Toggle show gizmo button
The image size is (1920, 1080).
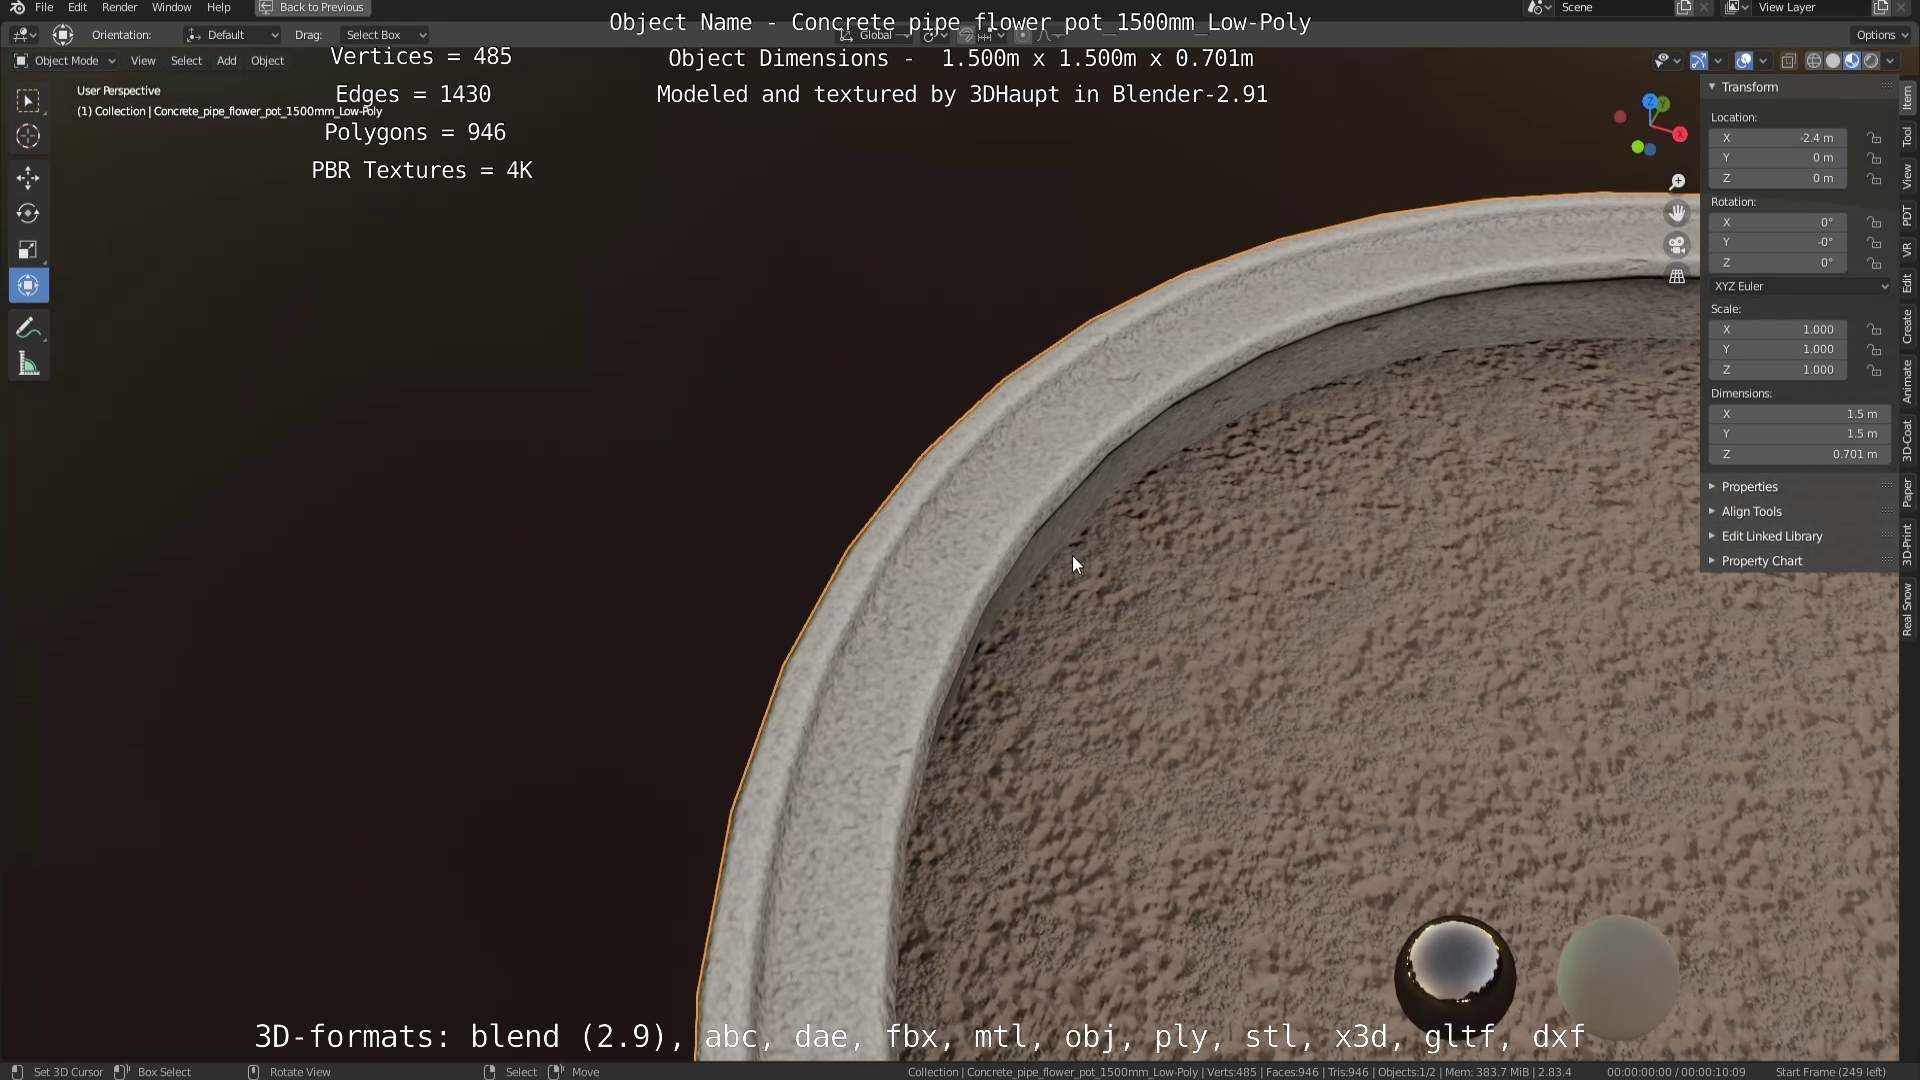1698,61
